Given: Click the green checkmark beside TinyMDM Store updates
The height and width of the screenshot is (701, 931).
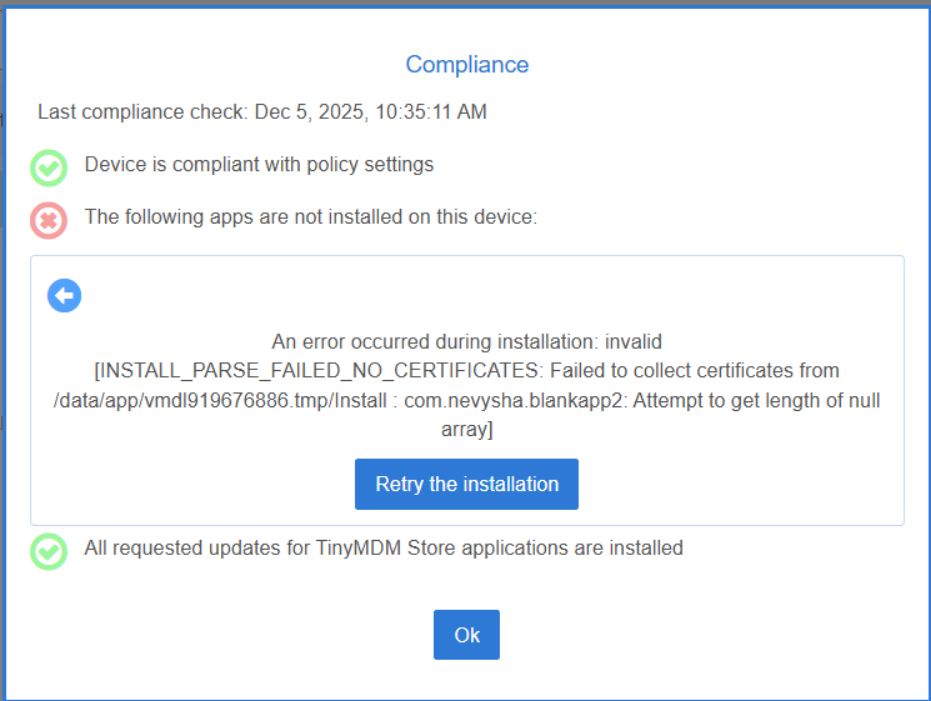Looking at the screenshot, I should pyautogui.click(x=48, y=551).
